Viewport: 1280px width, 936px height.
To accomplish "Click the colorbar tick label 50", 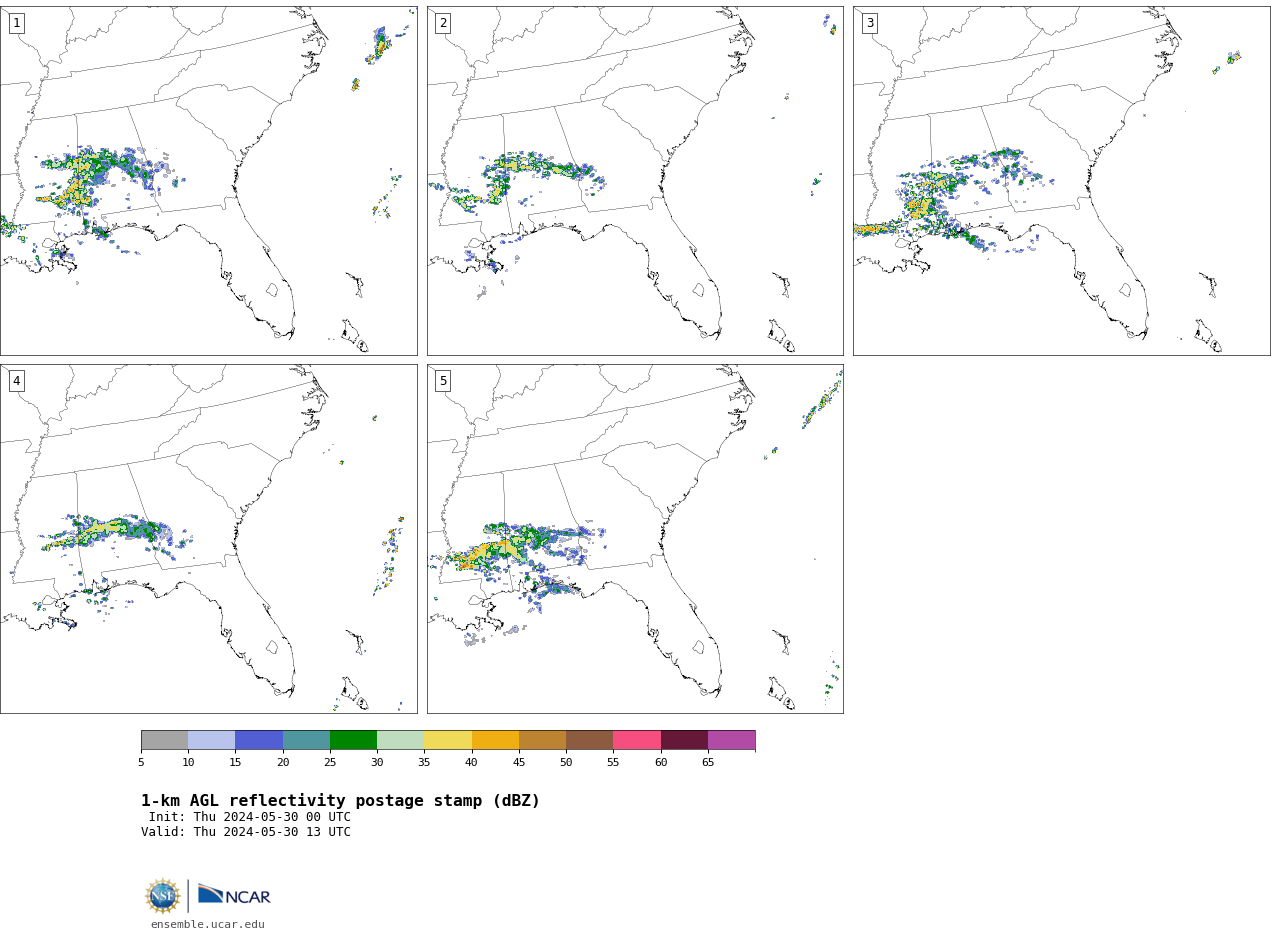I will click(x=566, y=763).
